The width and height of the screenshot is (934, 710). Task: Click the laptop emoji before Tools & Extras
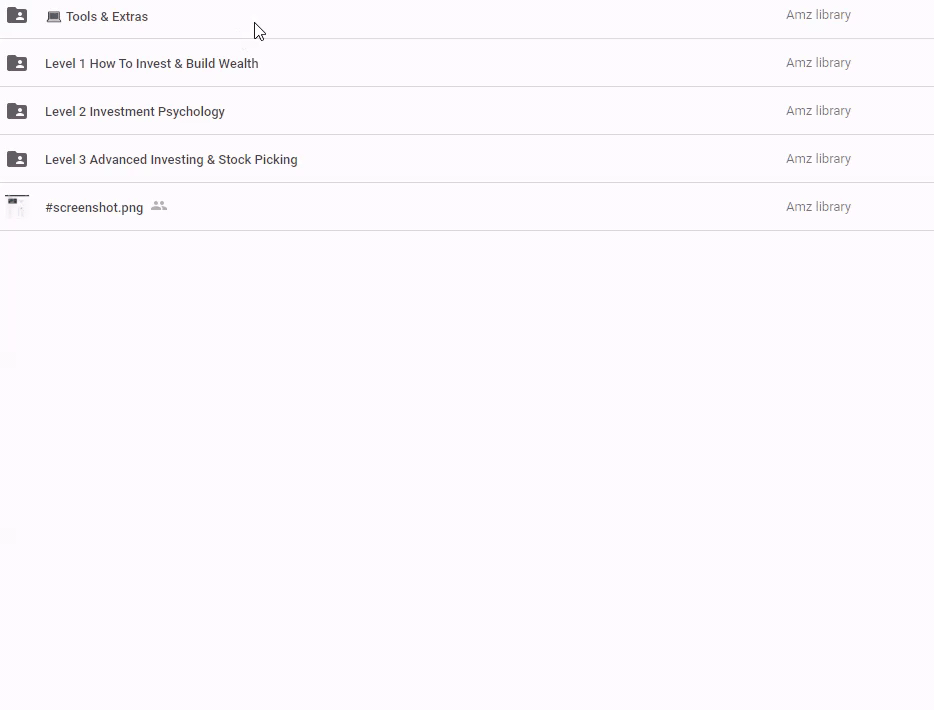point(54,17)
